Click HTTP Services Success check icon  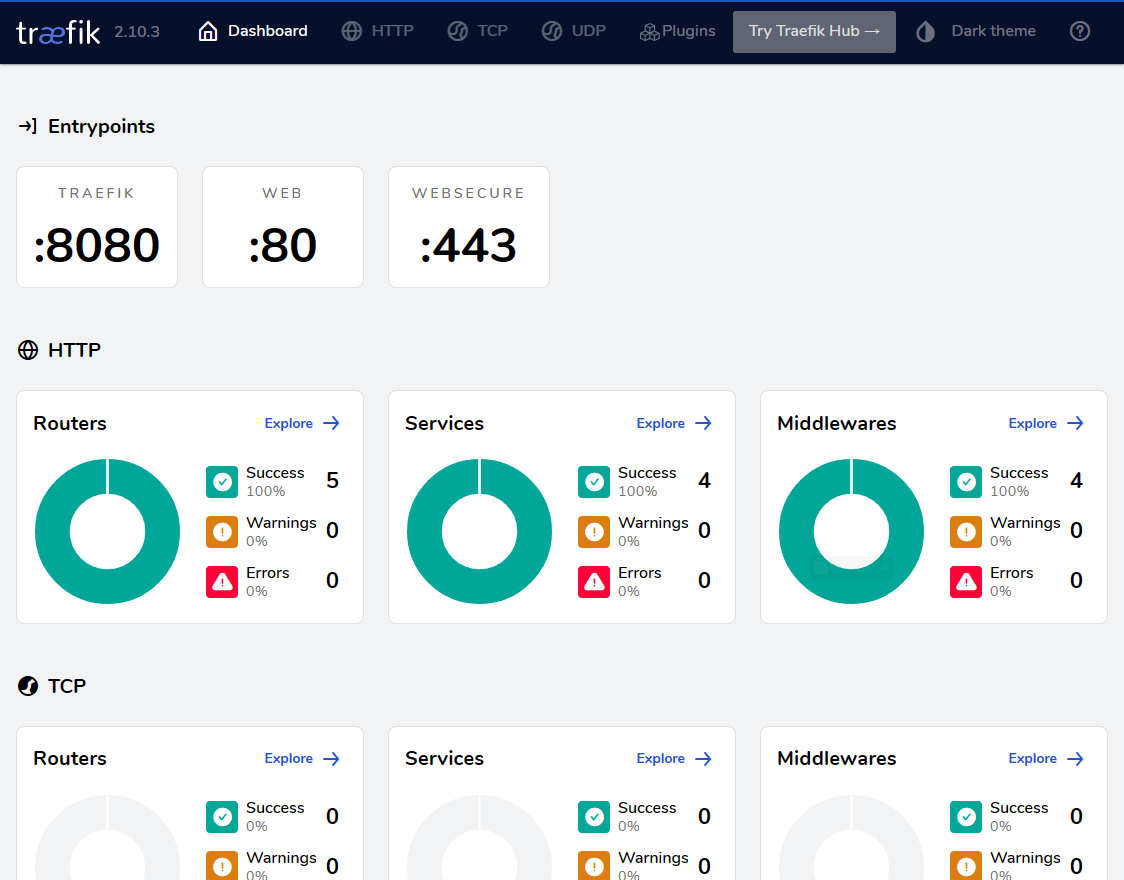coord(594,482)
